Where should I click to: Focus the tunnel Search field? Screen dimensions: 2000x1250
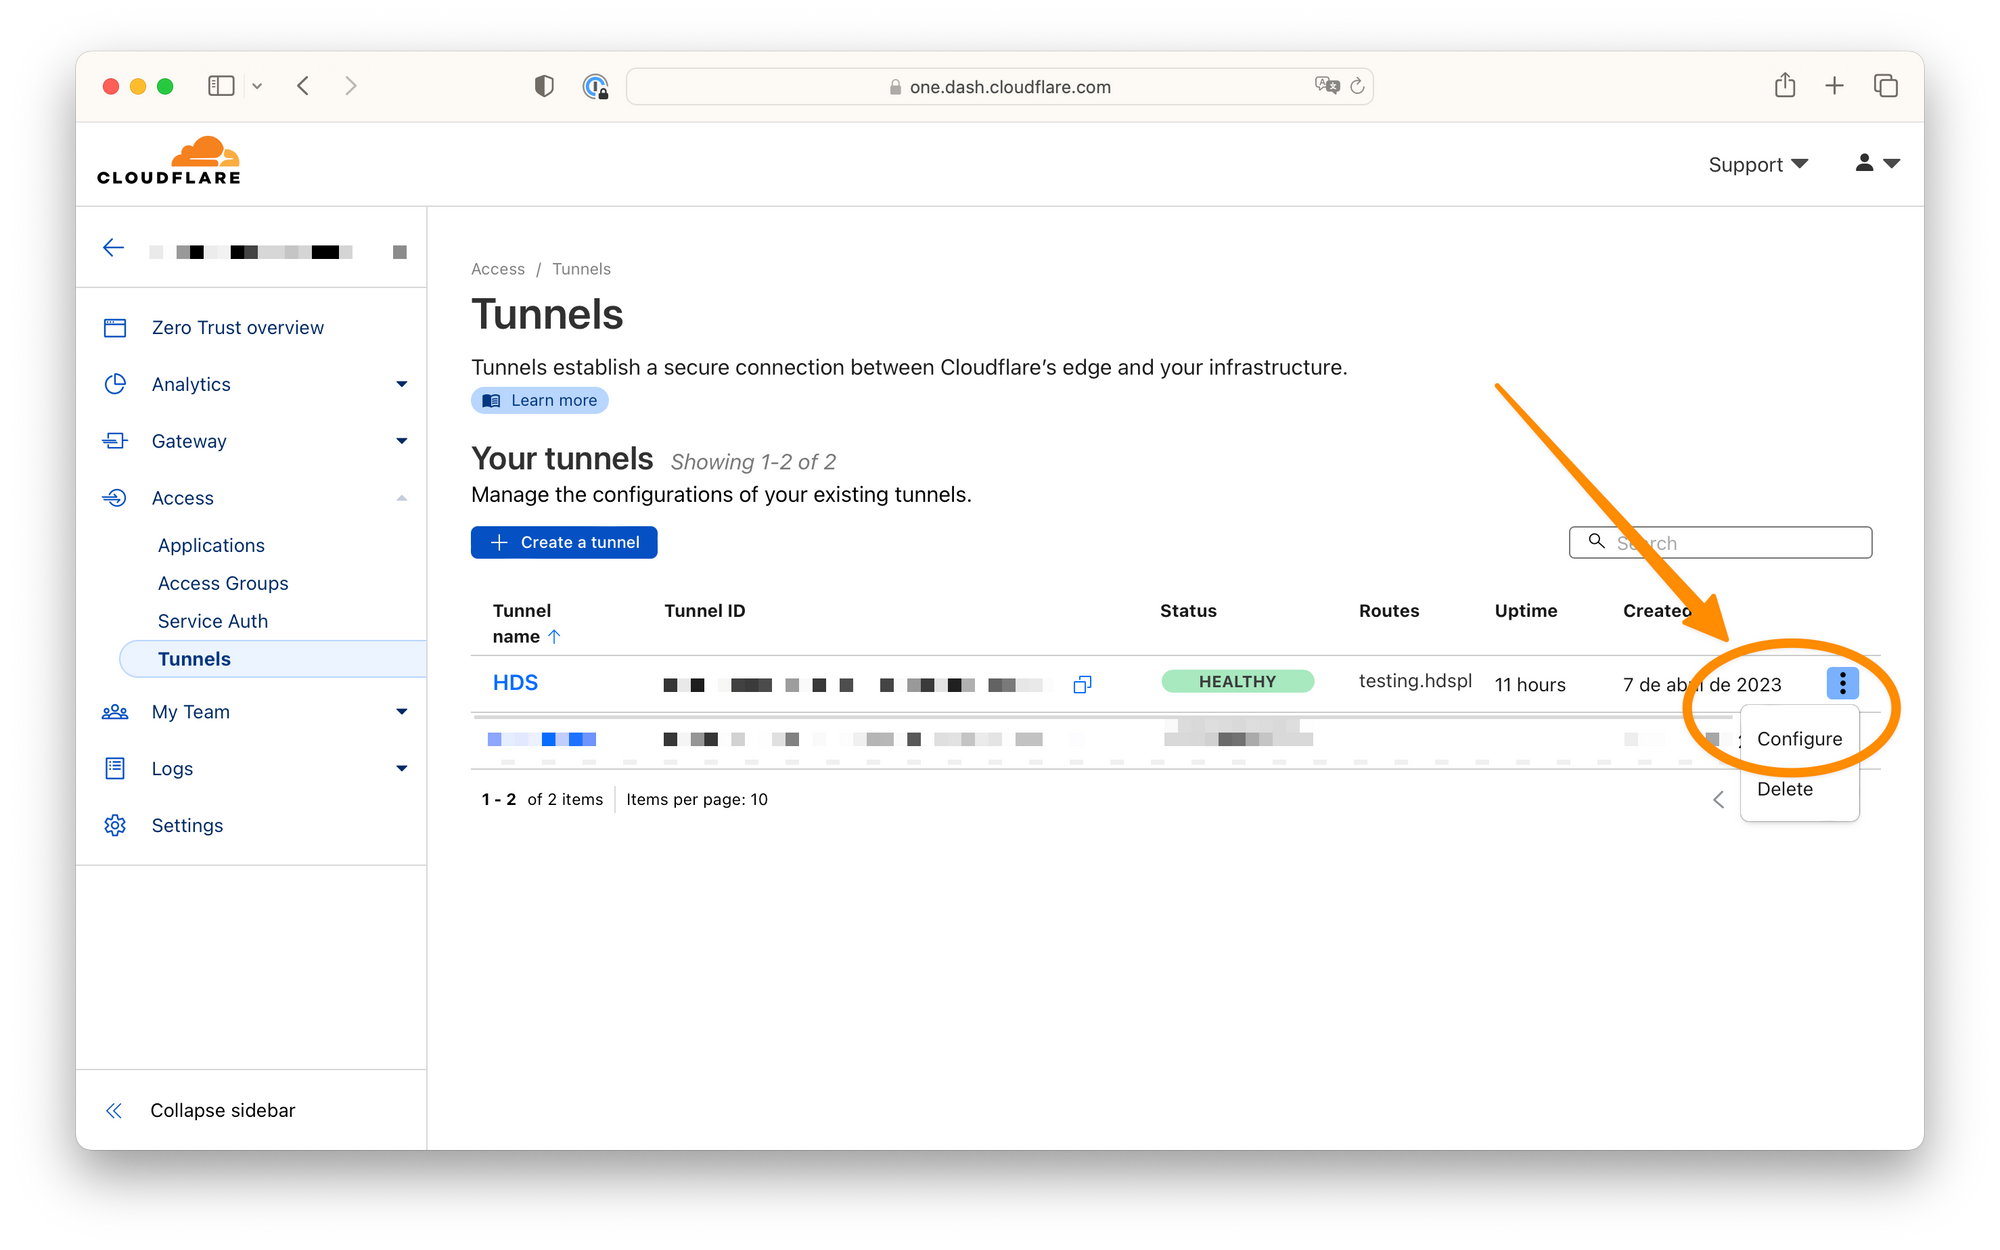point(1720,543)
